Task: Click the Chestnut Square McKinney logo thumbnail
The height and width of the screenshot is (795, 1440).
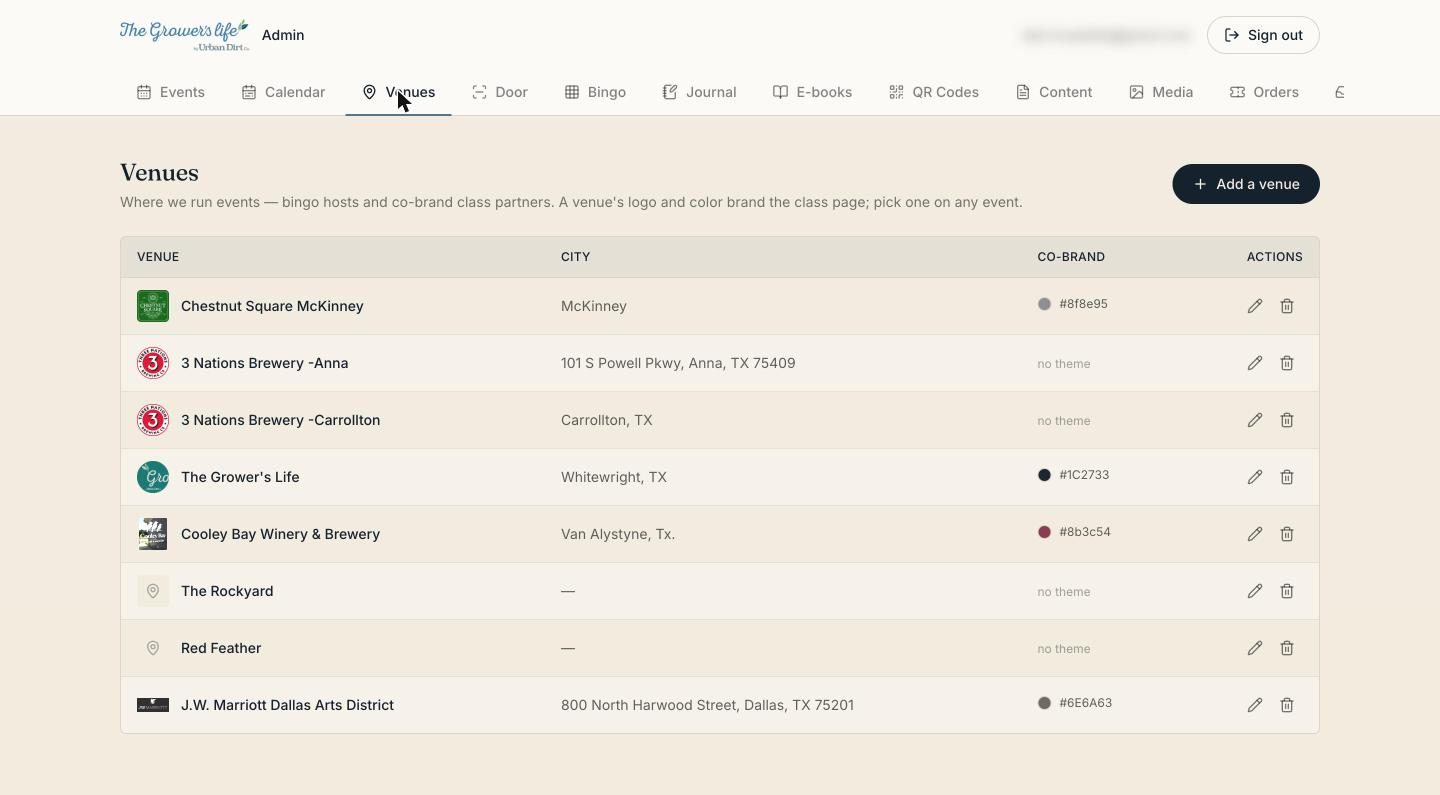Action: click(153, 306)
